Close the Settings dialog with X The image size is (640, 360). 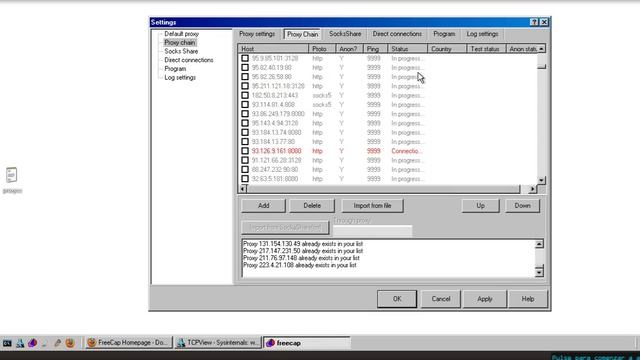pos(544,22)
